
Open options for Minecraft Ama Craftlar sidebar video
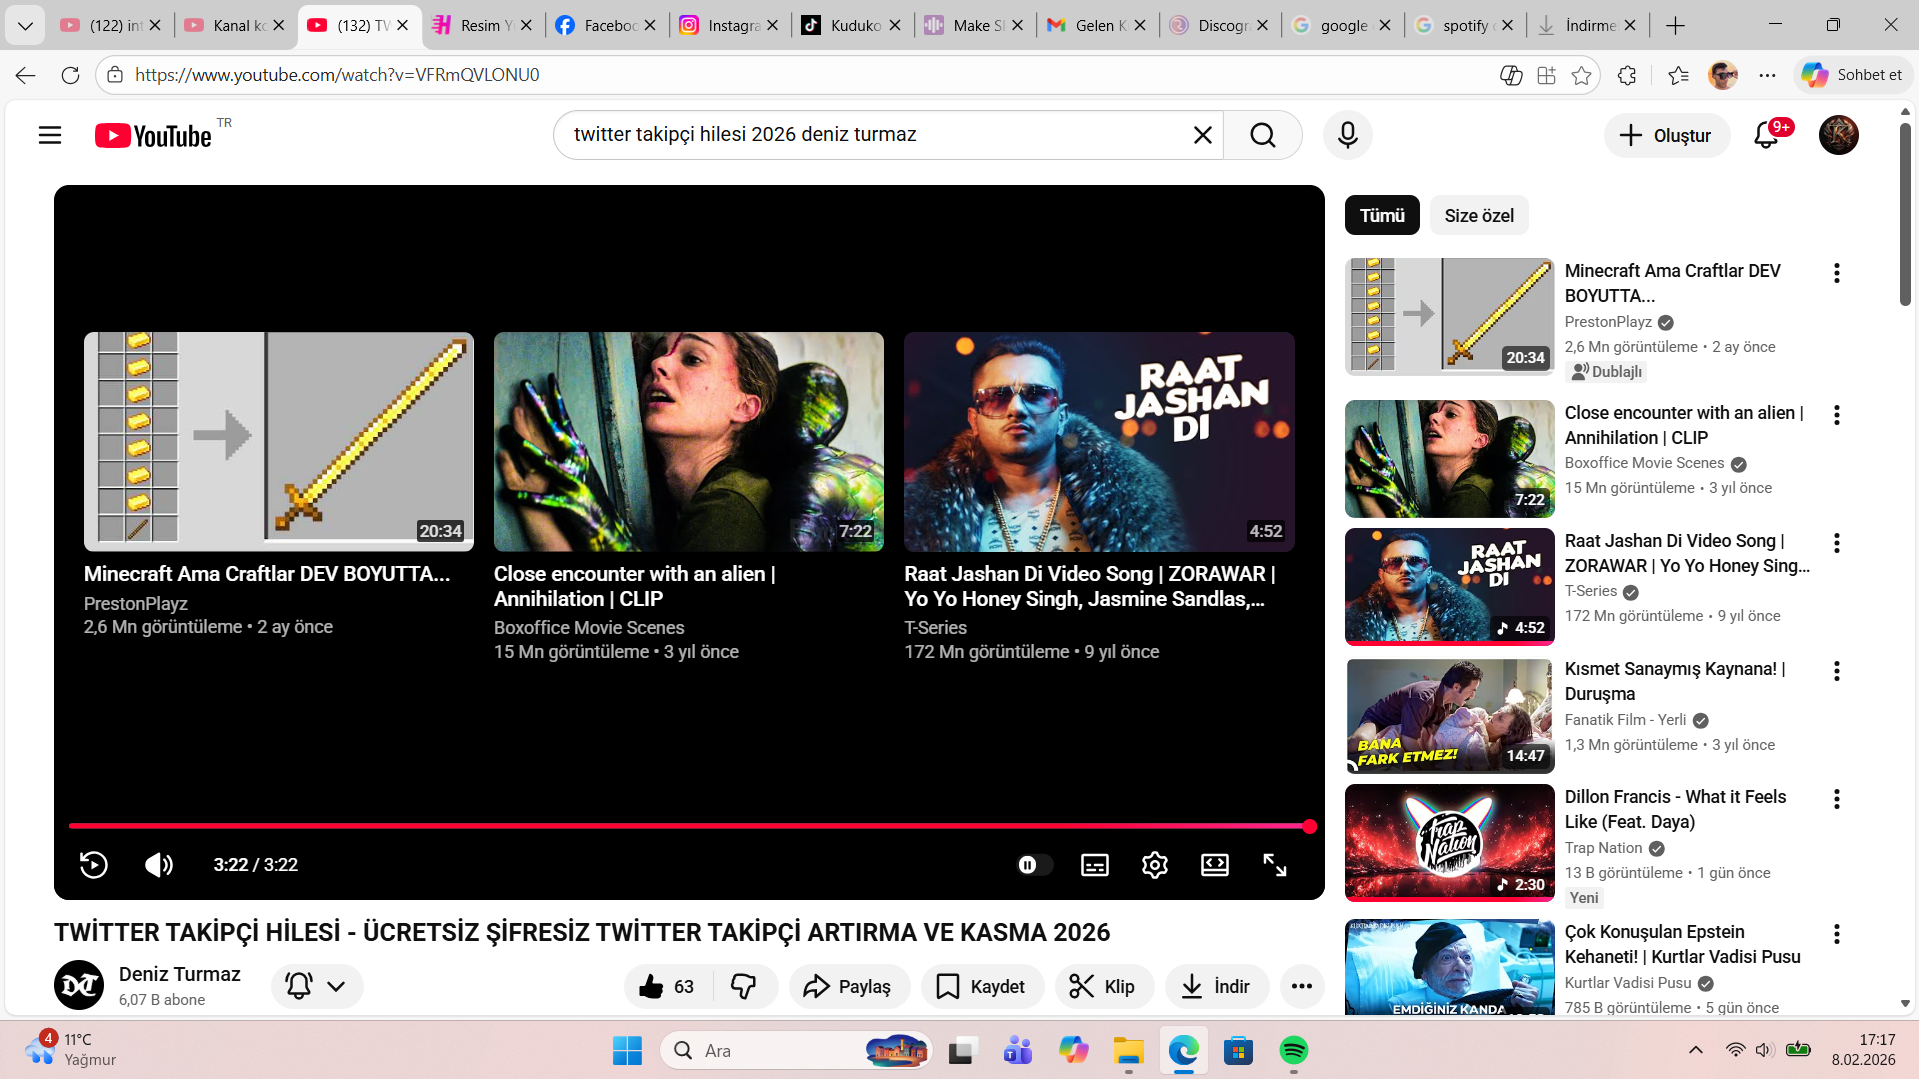1837,273
